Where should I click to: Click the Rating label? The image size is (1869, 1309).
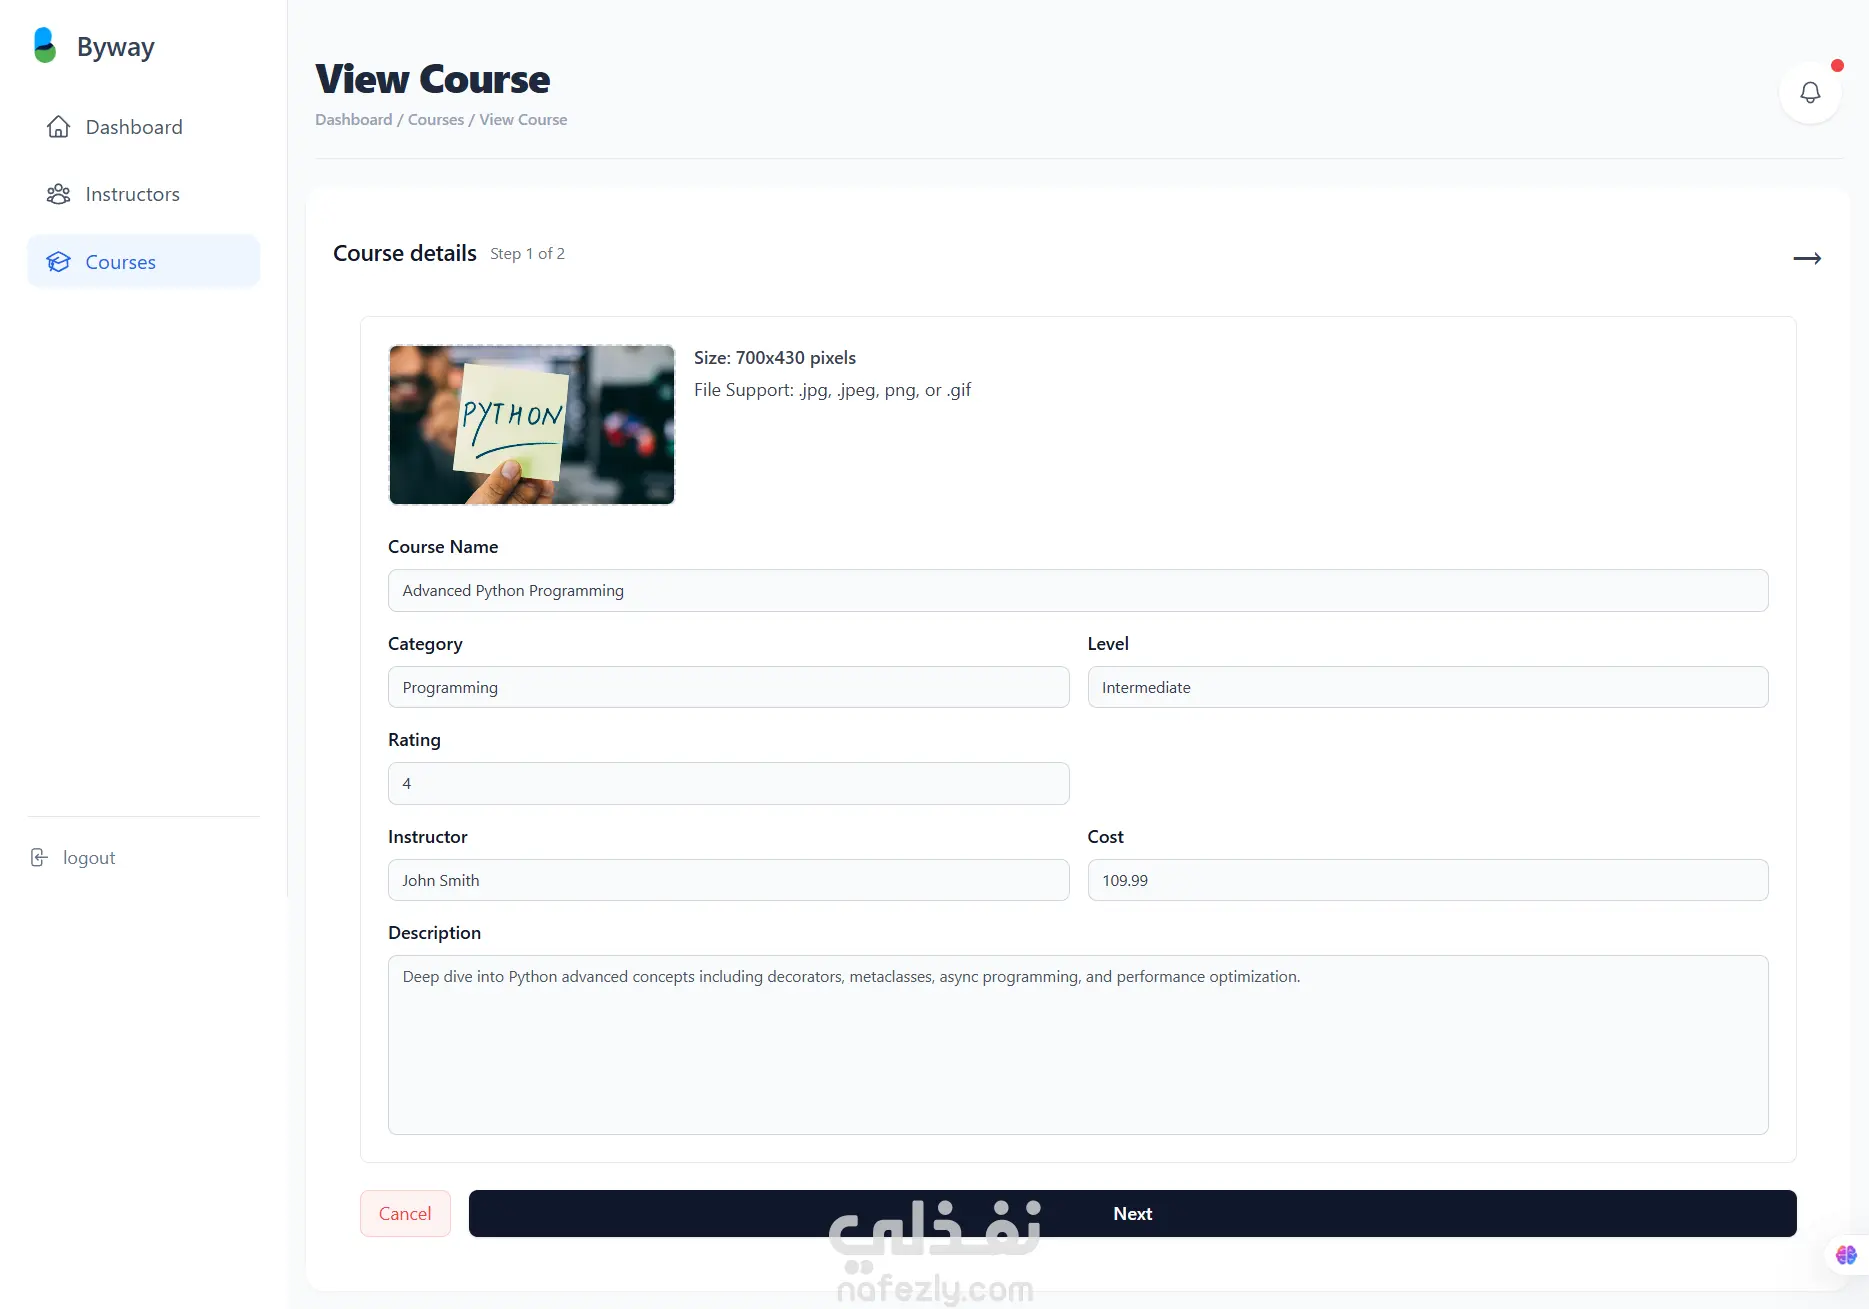(414, 740)
